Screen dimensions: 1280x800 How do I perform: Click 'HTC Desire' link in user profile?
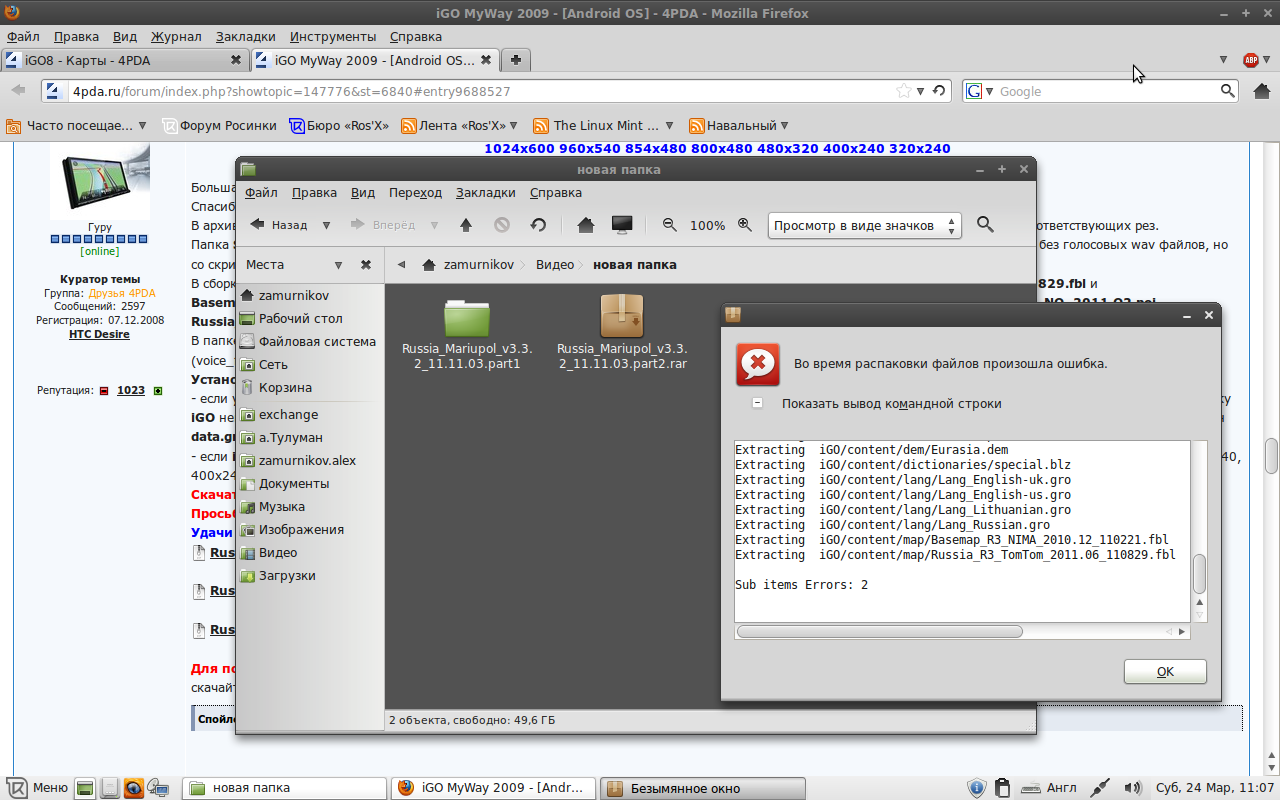point(99,334)
